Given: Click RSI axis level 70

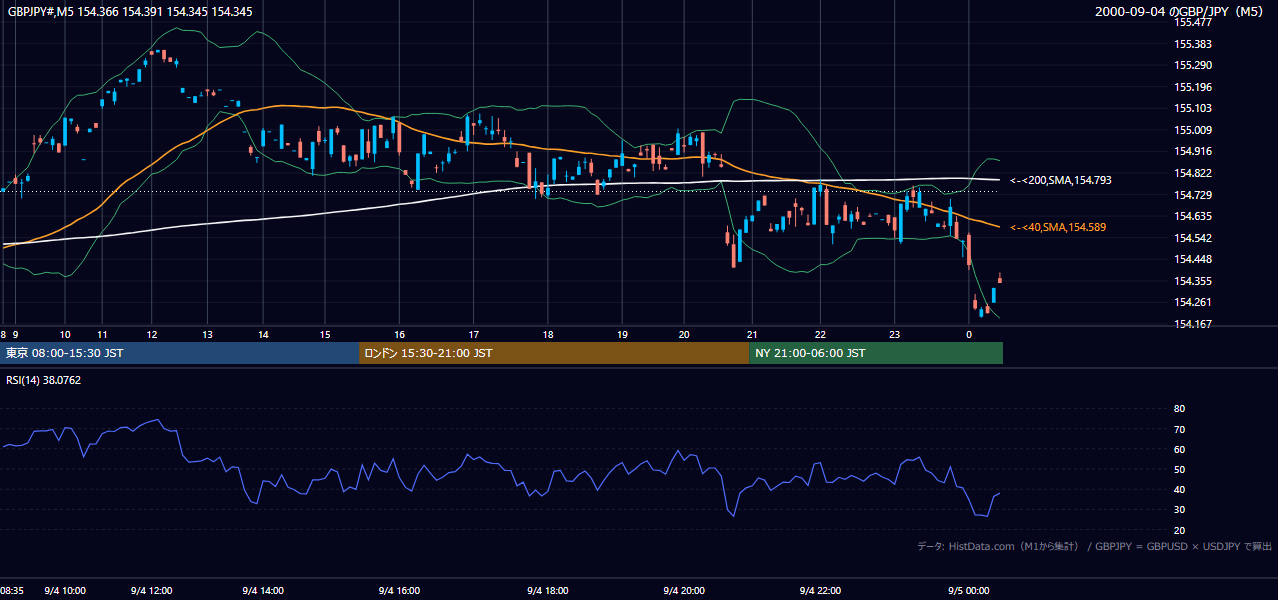Looking at the screenshot, I should coord(1179,429).
